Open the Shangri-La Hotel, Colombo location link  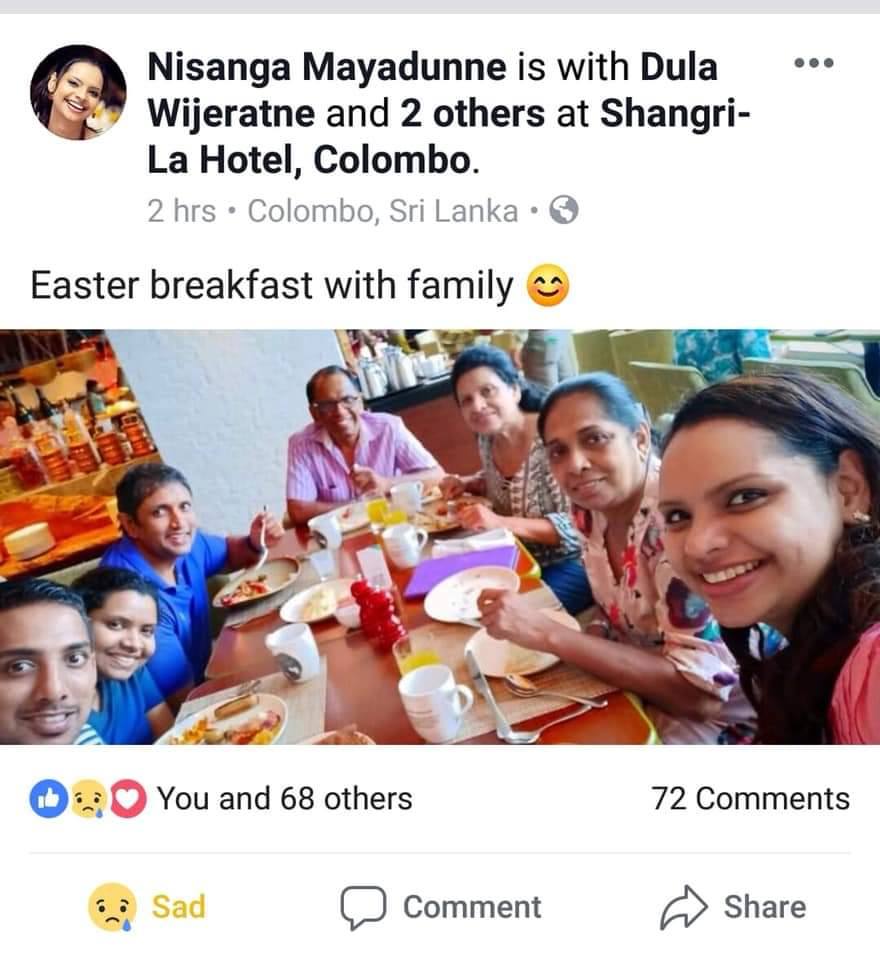pyautogui.click(x=449, y=137)
